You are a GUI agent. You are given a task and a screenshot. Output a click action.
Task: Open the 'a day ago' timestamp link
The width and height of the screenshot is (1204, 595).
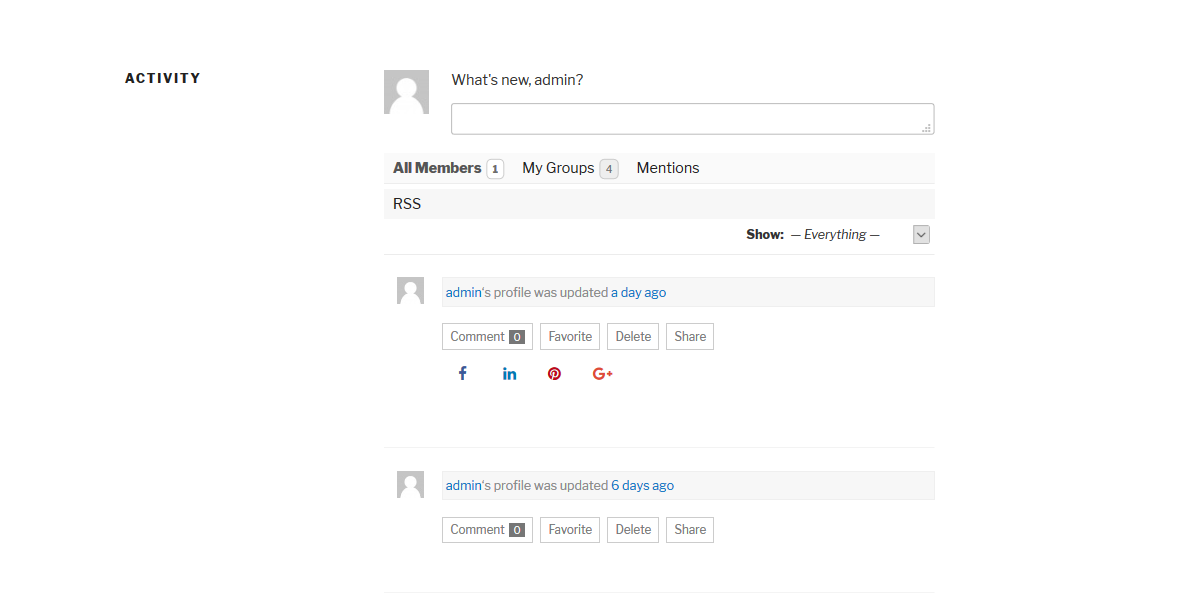point(638,293)
